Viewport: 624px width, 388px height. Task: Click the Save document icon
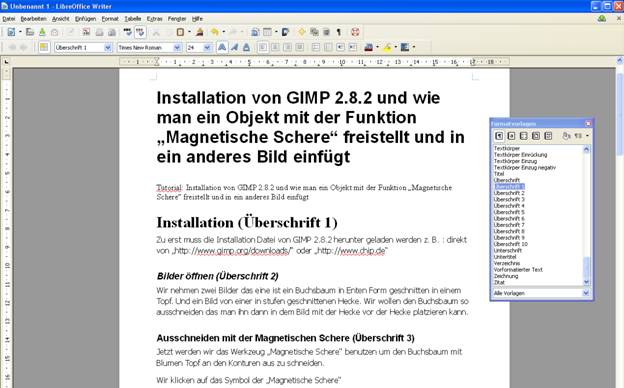point(42,32)
